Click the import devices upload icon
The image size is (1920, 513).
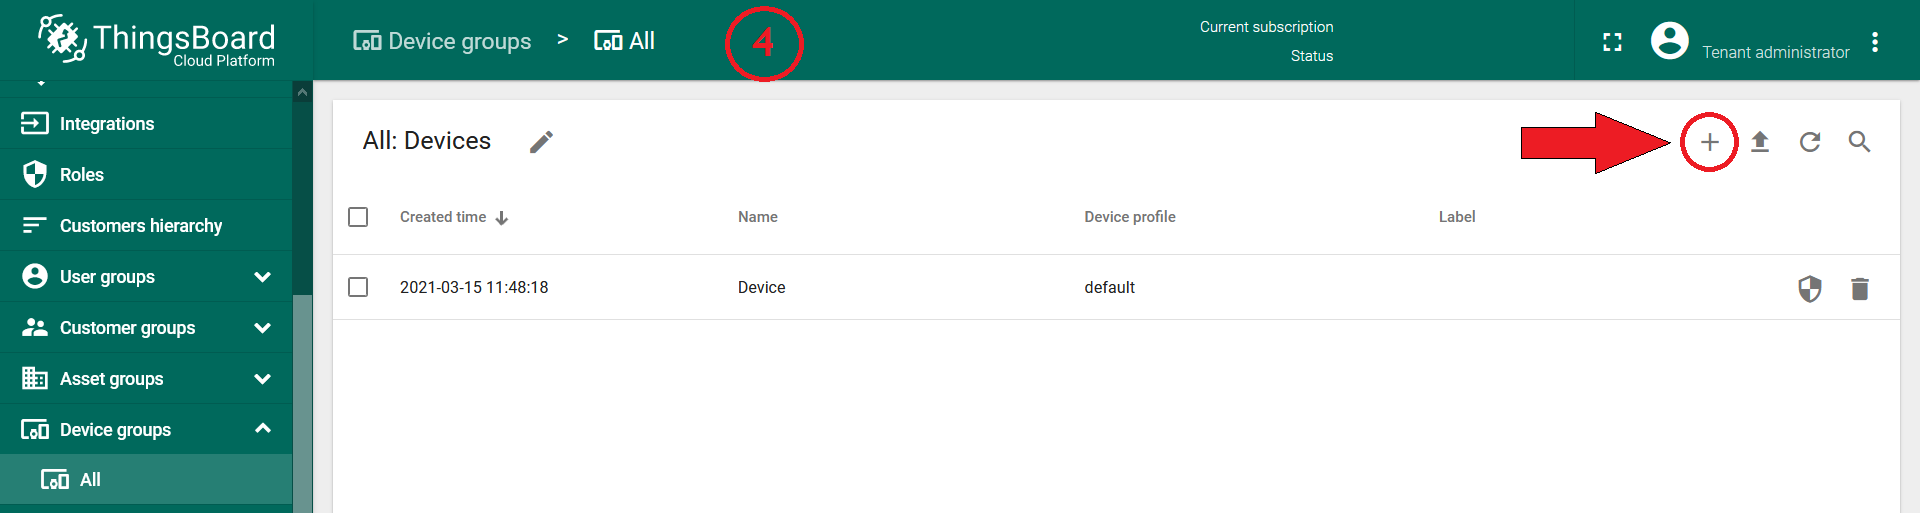pos(1760,142)
